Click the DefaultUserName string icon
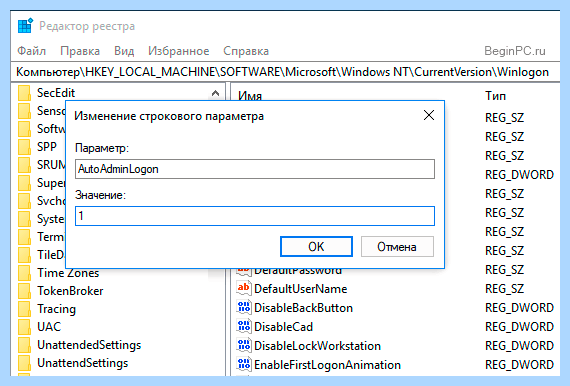Viewport: 570px width, 386px height. coord(244,288)
